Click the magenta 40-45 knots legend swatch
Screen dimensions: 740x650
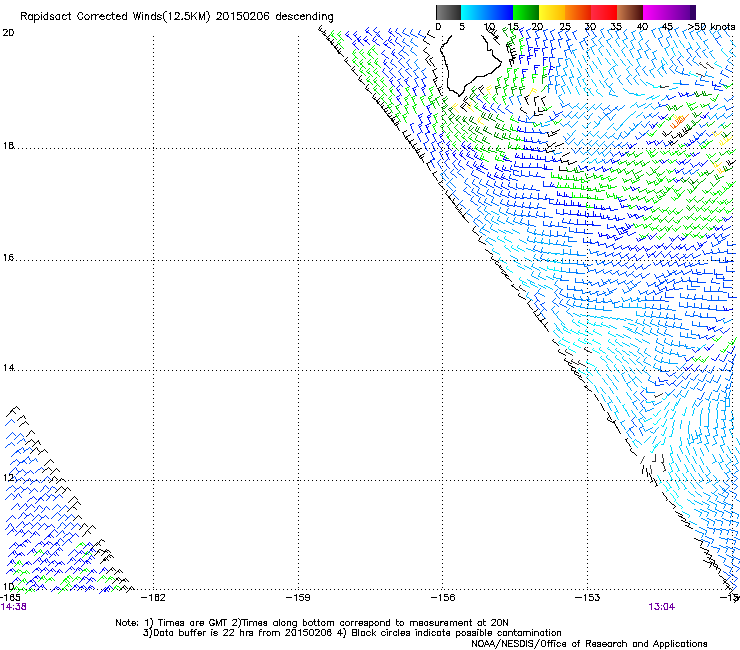656,12
